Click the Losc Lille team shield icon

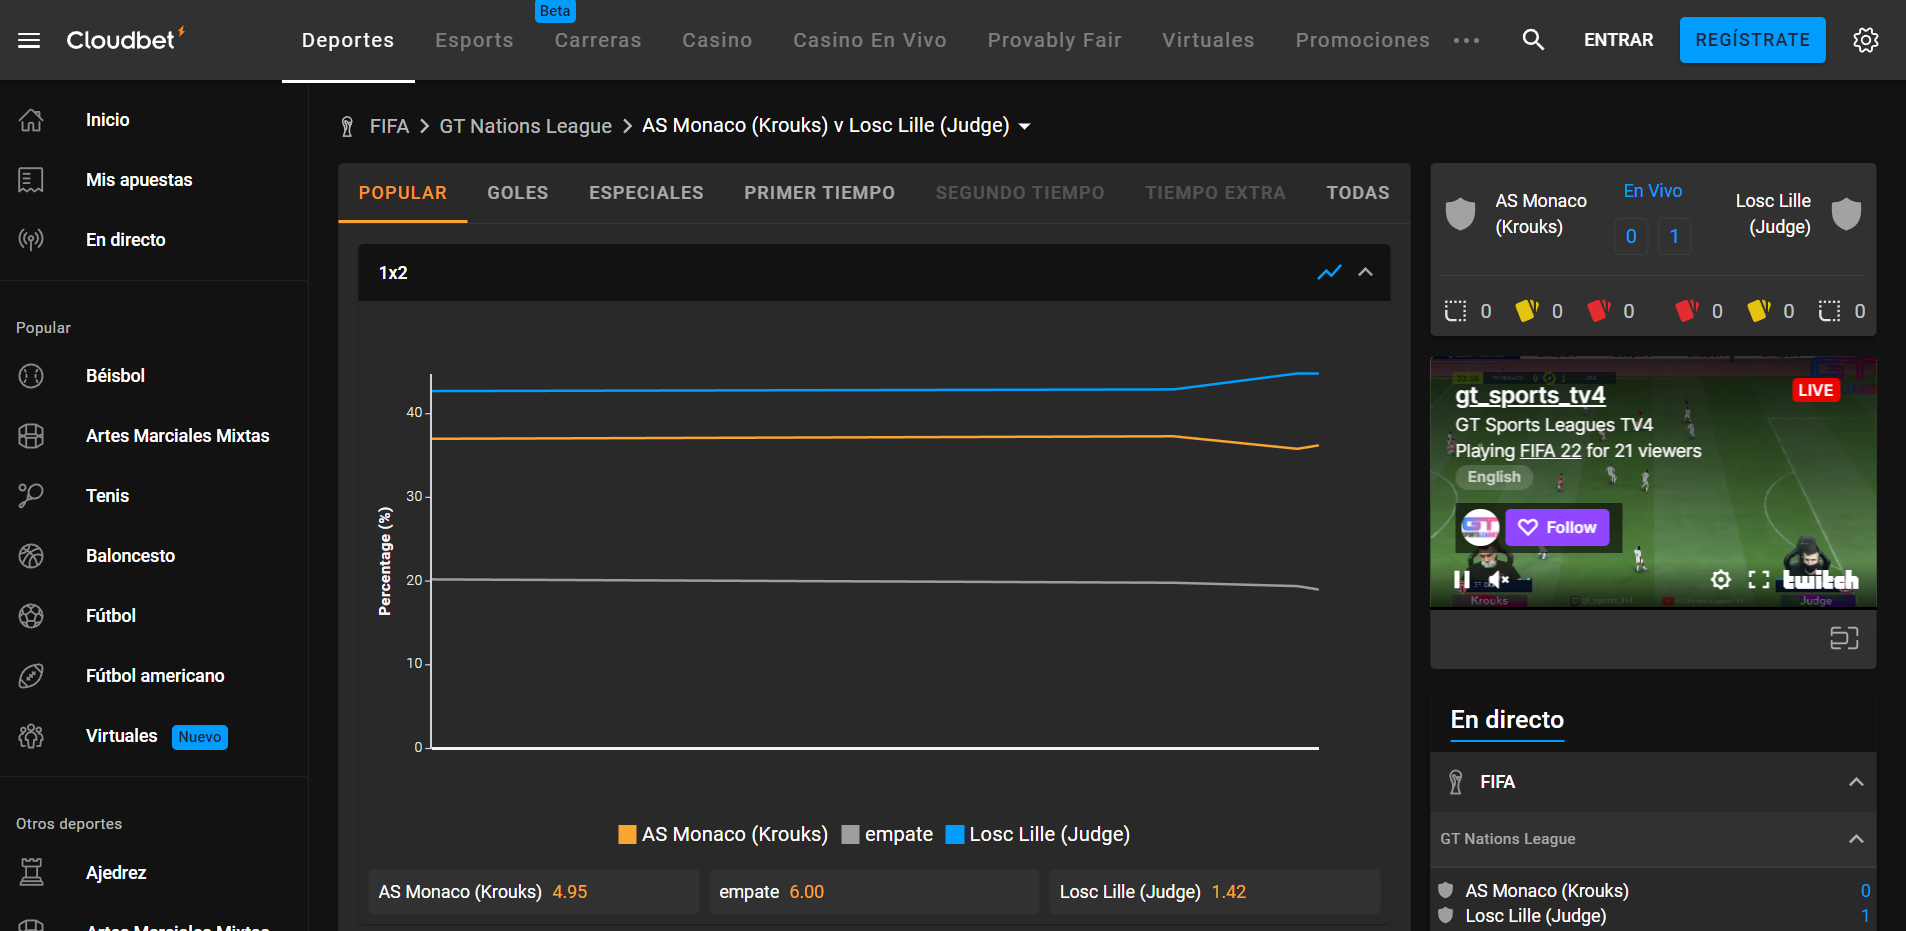point(1846,213)
